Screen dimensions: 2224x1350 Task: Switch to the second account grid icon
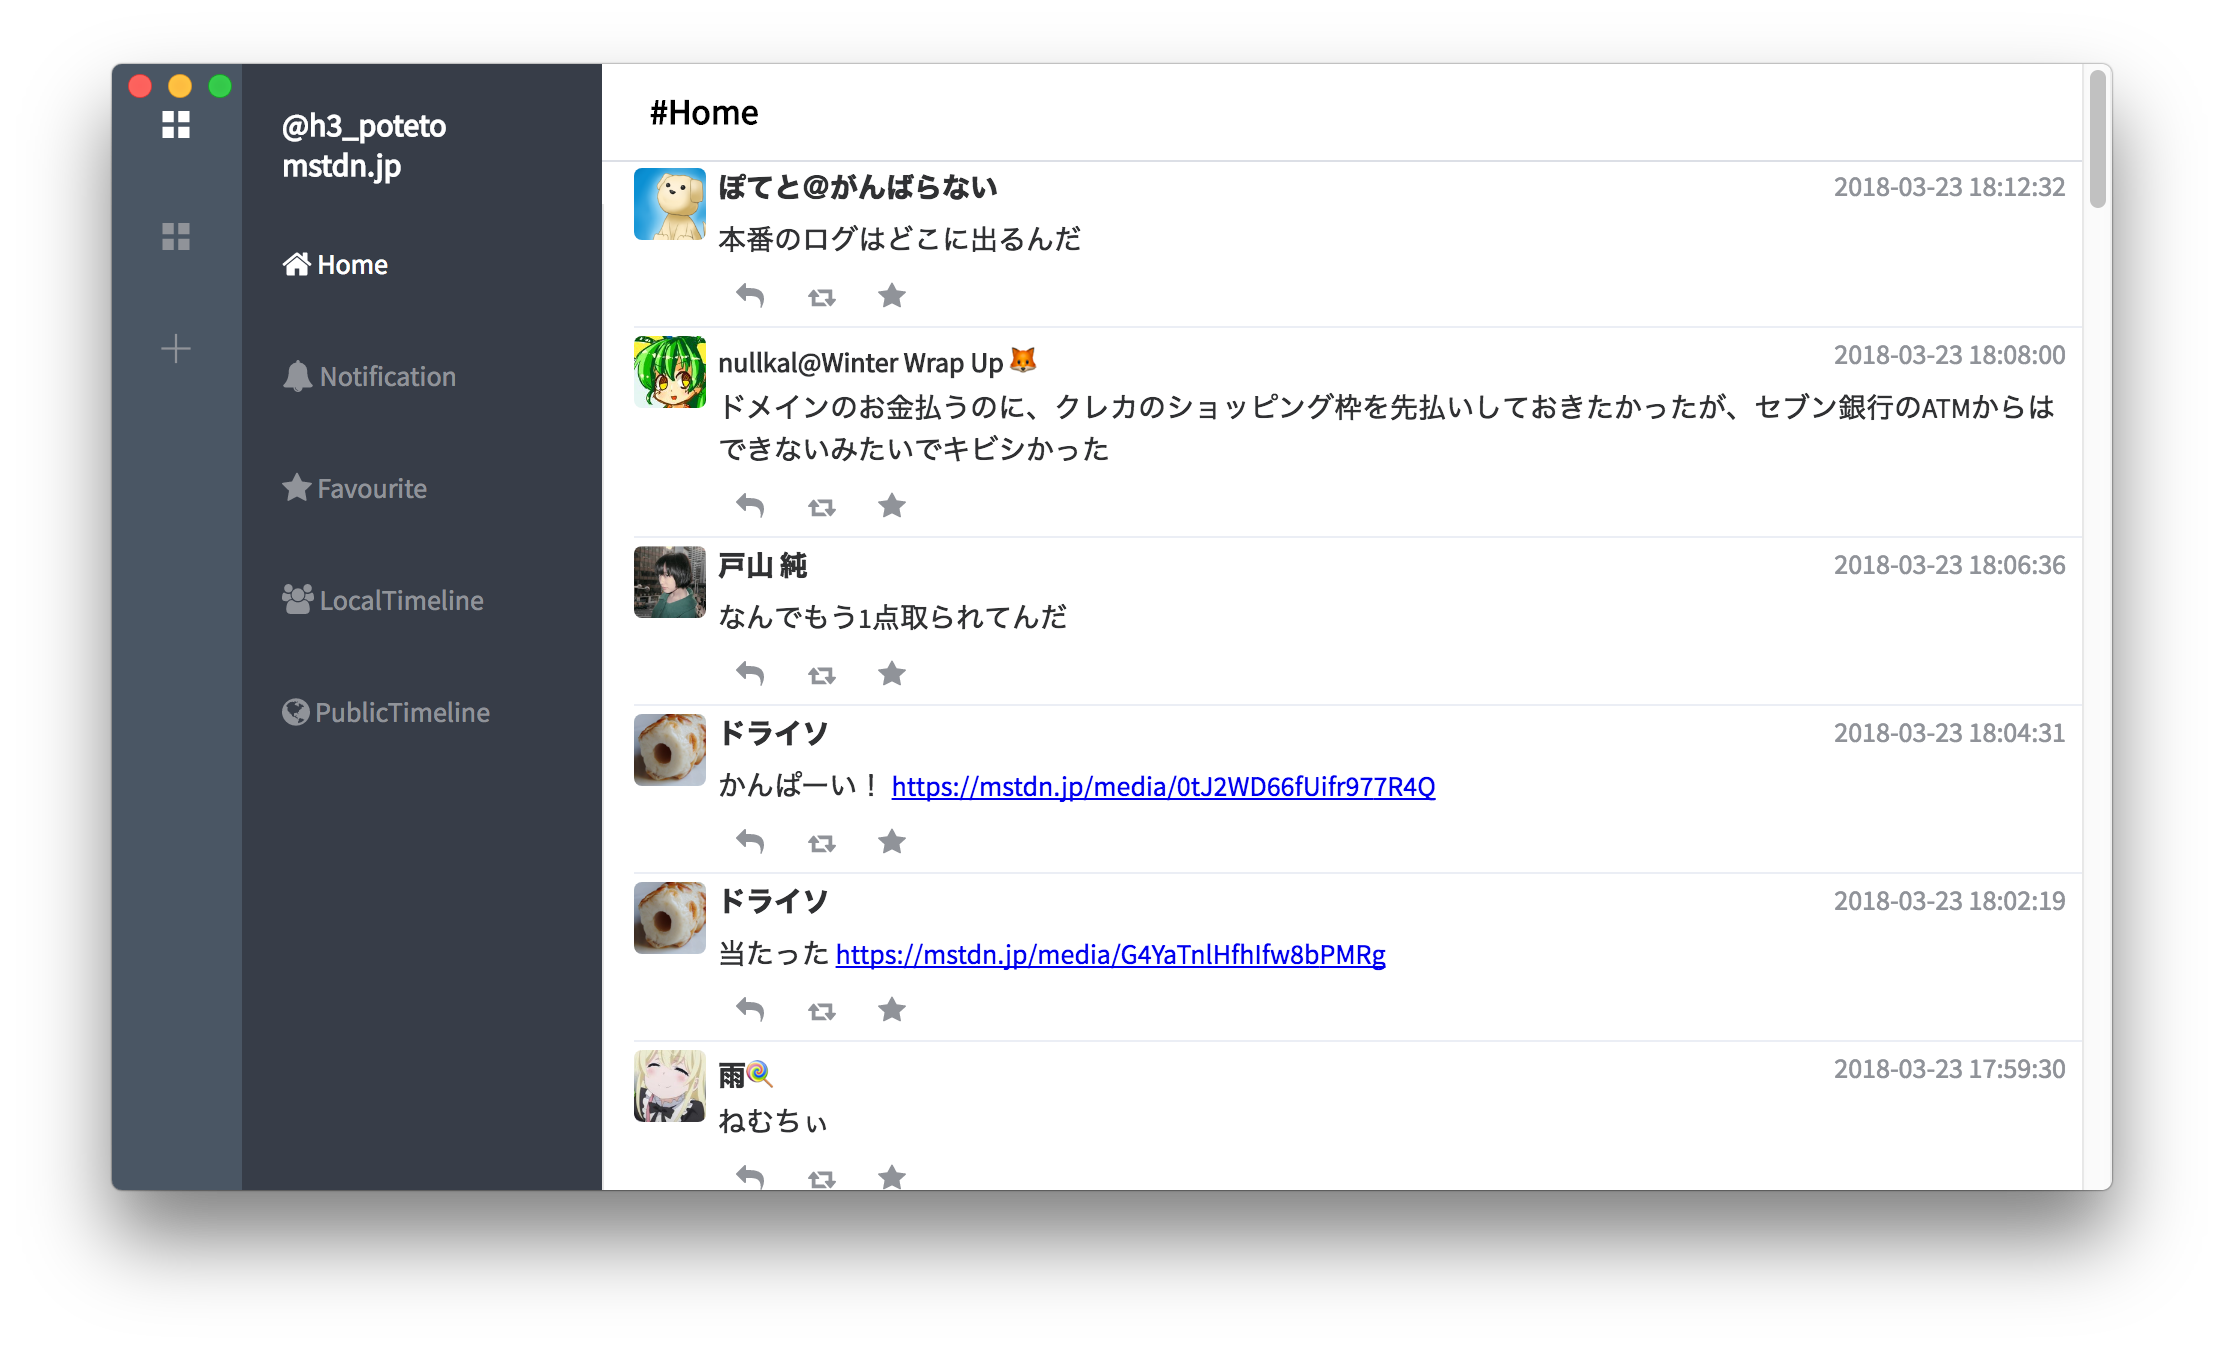(176, 237)
